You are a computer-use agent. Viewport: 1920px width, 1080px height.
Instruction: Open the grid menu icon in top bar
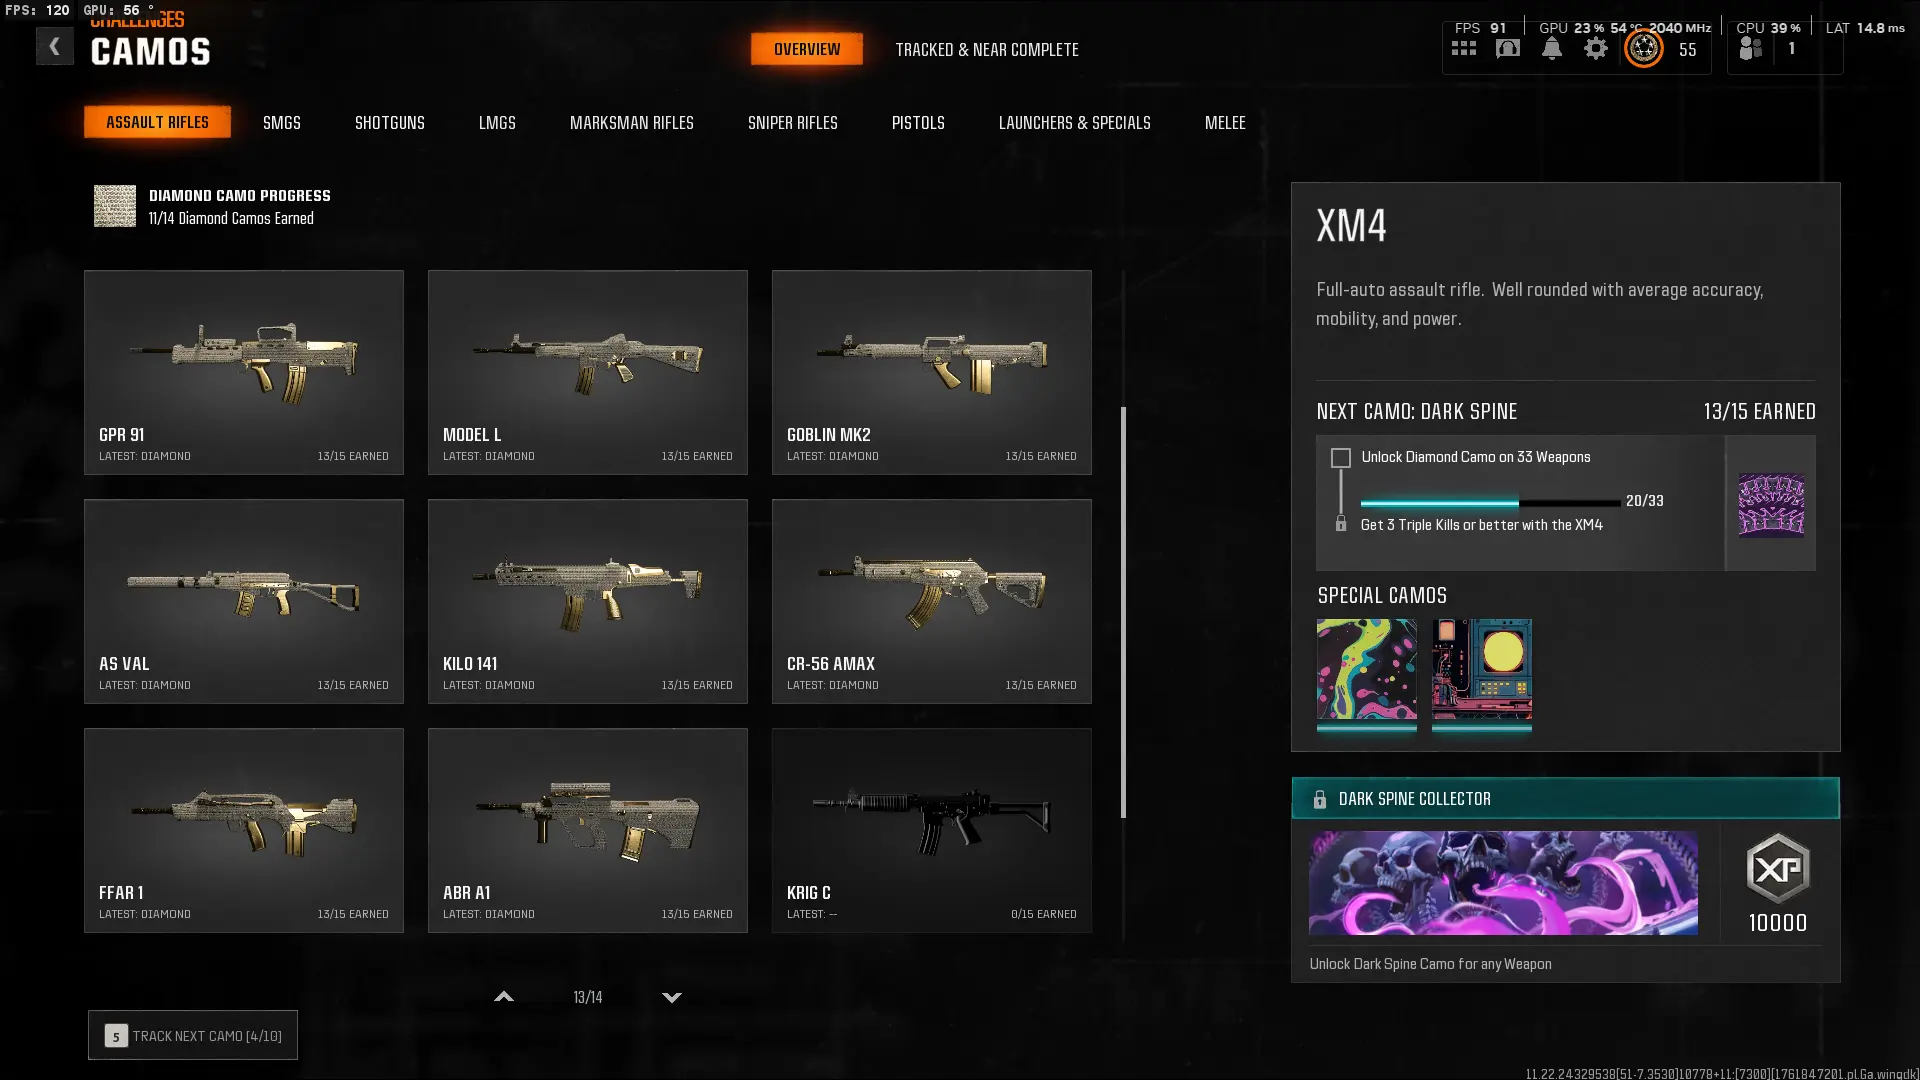tap(1464, 48)
